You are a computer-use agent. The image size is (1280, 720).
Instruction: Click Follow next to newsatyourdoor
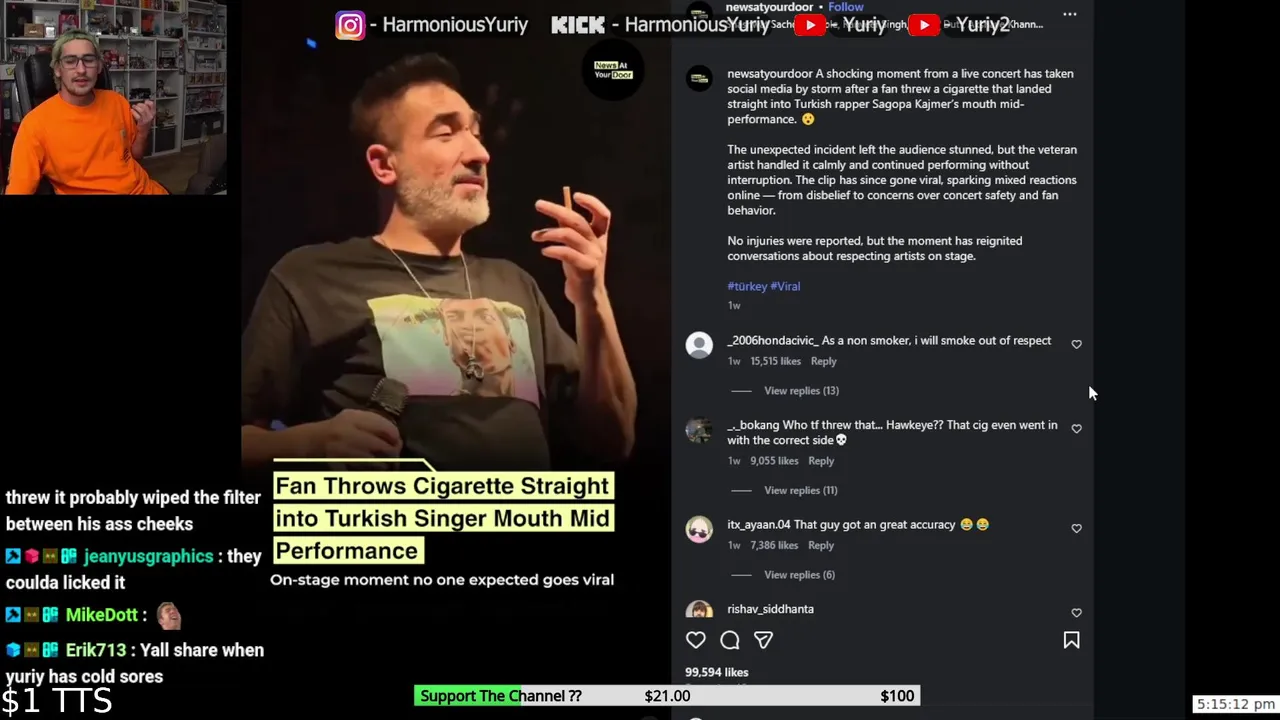[x=845, y=7]
